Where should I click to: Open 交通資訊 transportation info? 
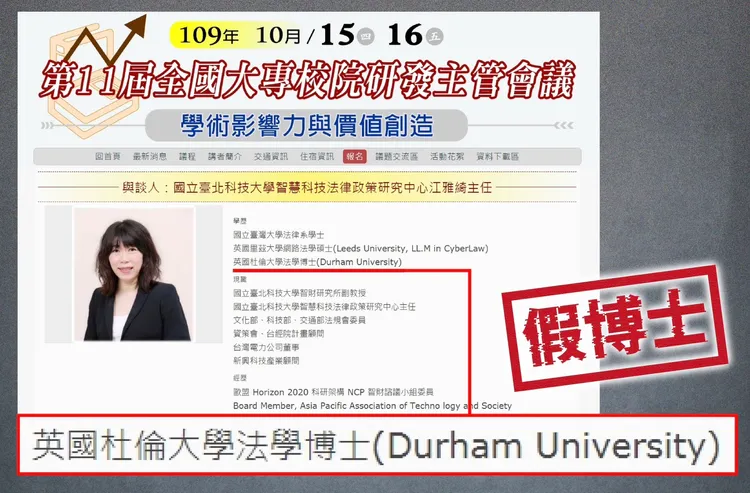pyautogui.click(x=272, y=157)
